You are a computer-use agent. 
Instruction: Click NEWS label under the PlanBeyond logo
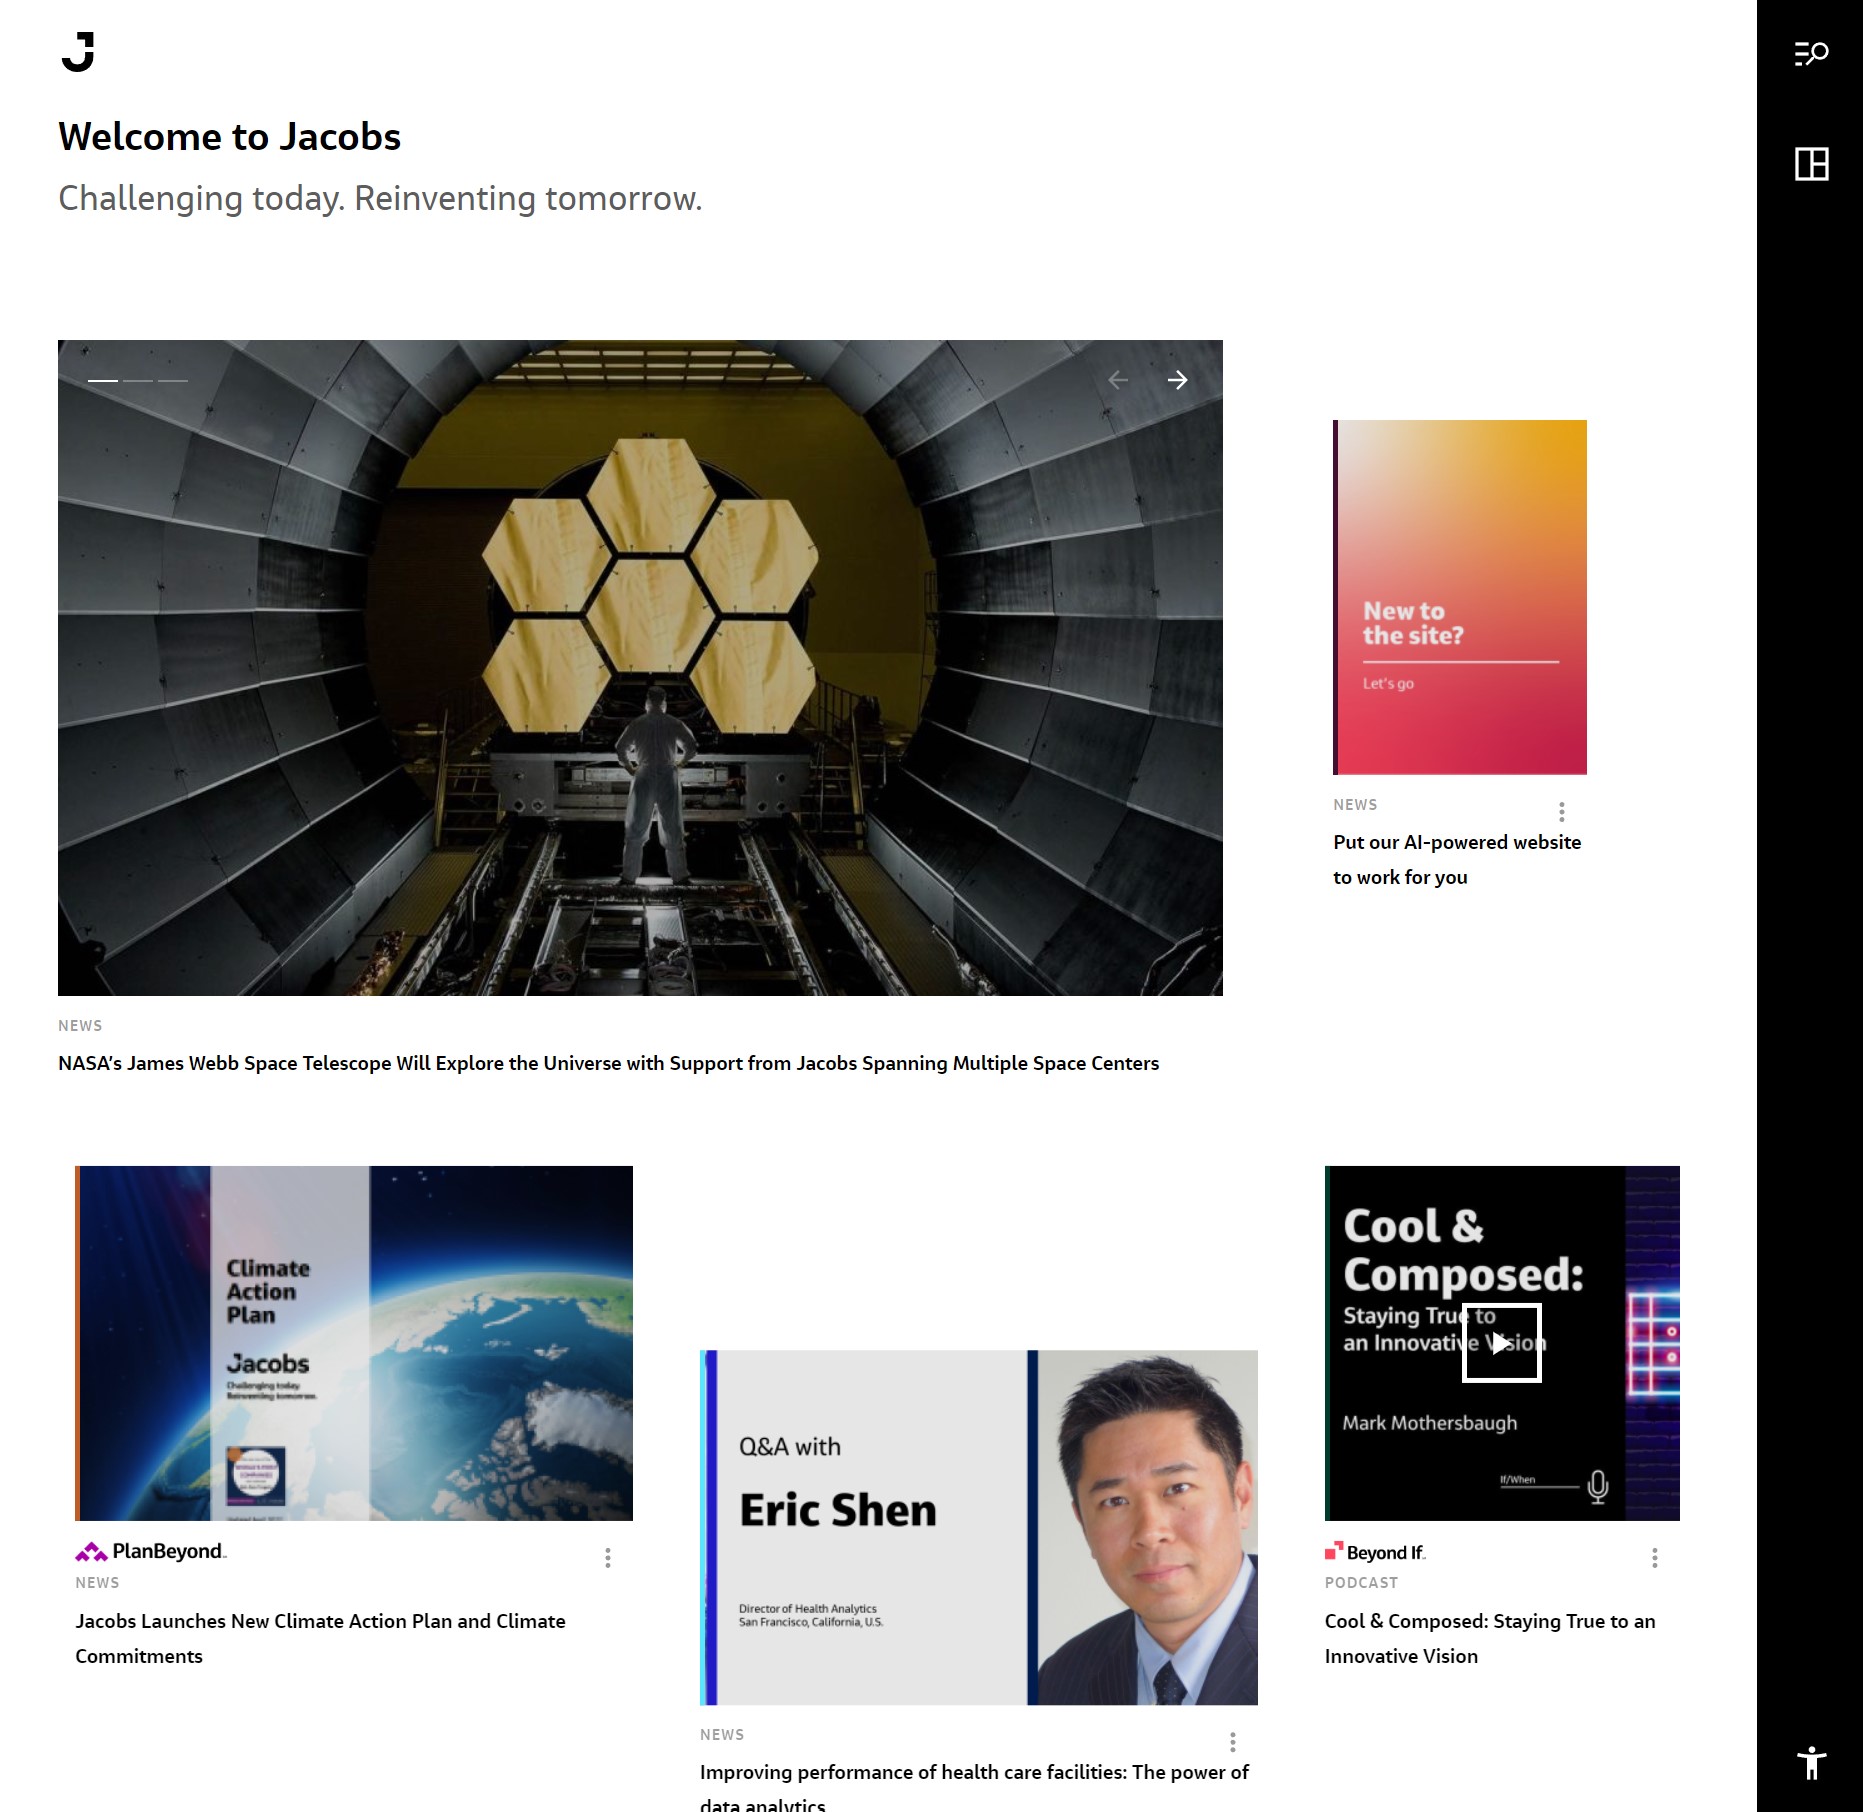[x=97, y=1583]
